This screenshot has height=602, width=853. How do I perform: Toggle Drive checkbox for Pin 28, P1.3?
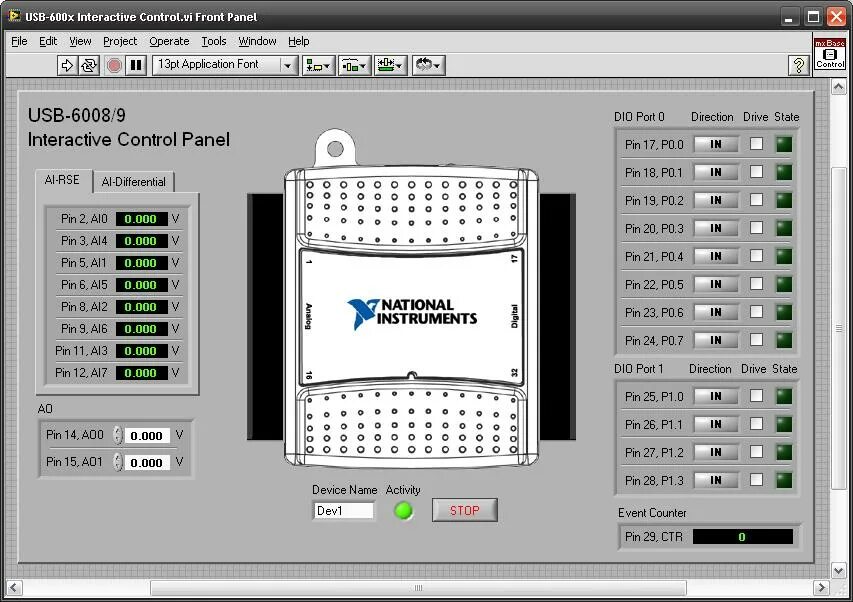pyautogui.click(x=756, y=480)
